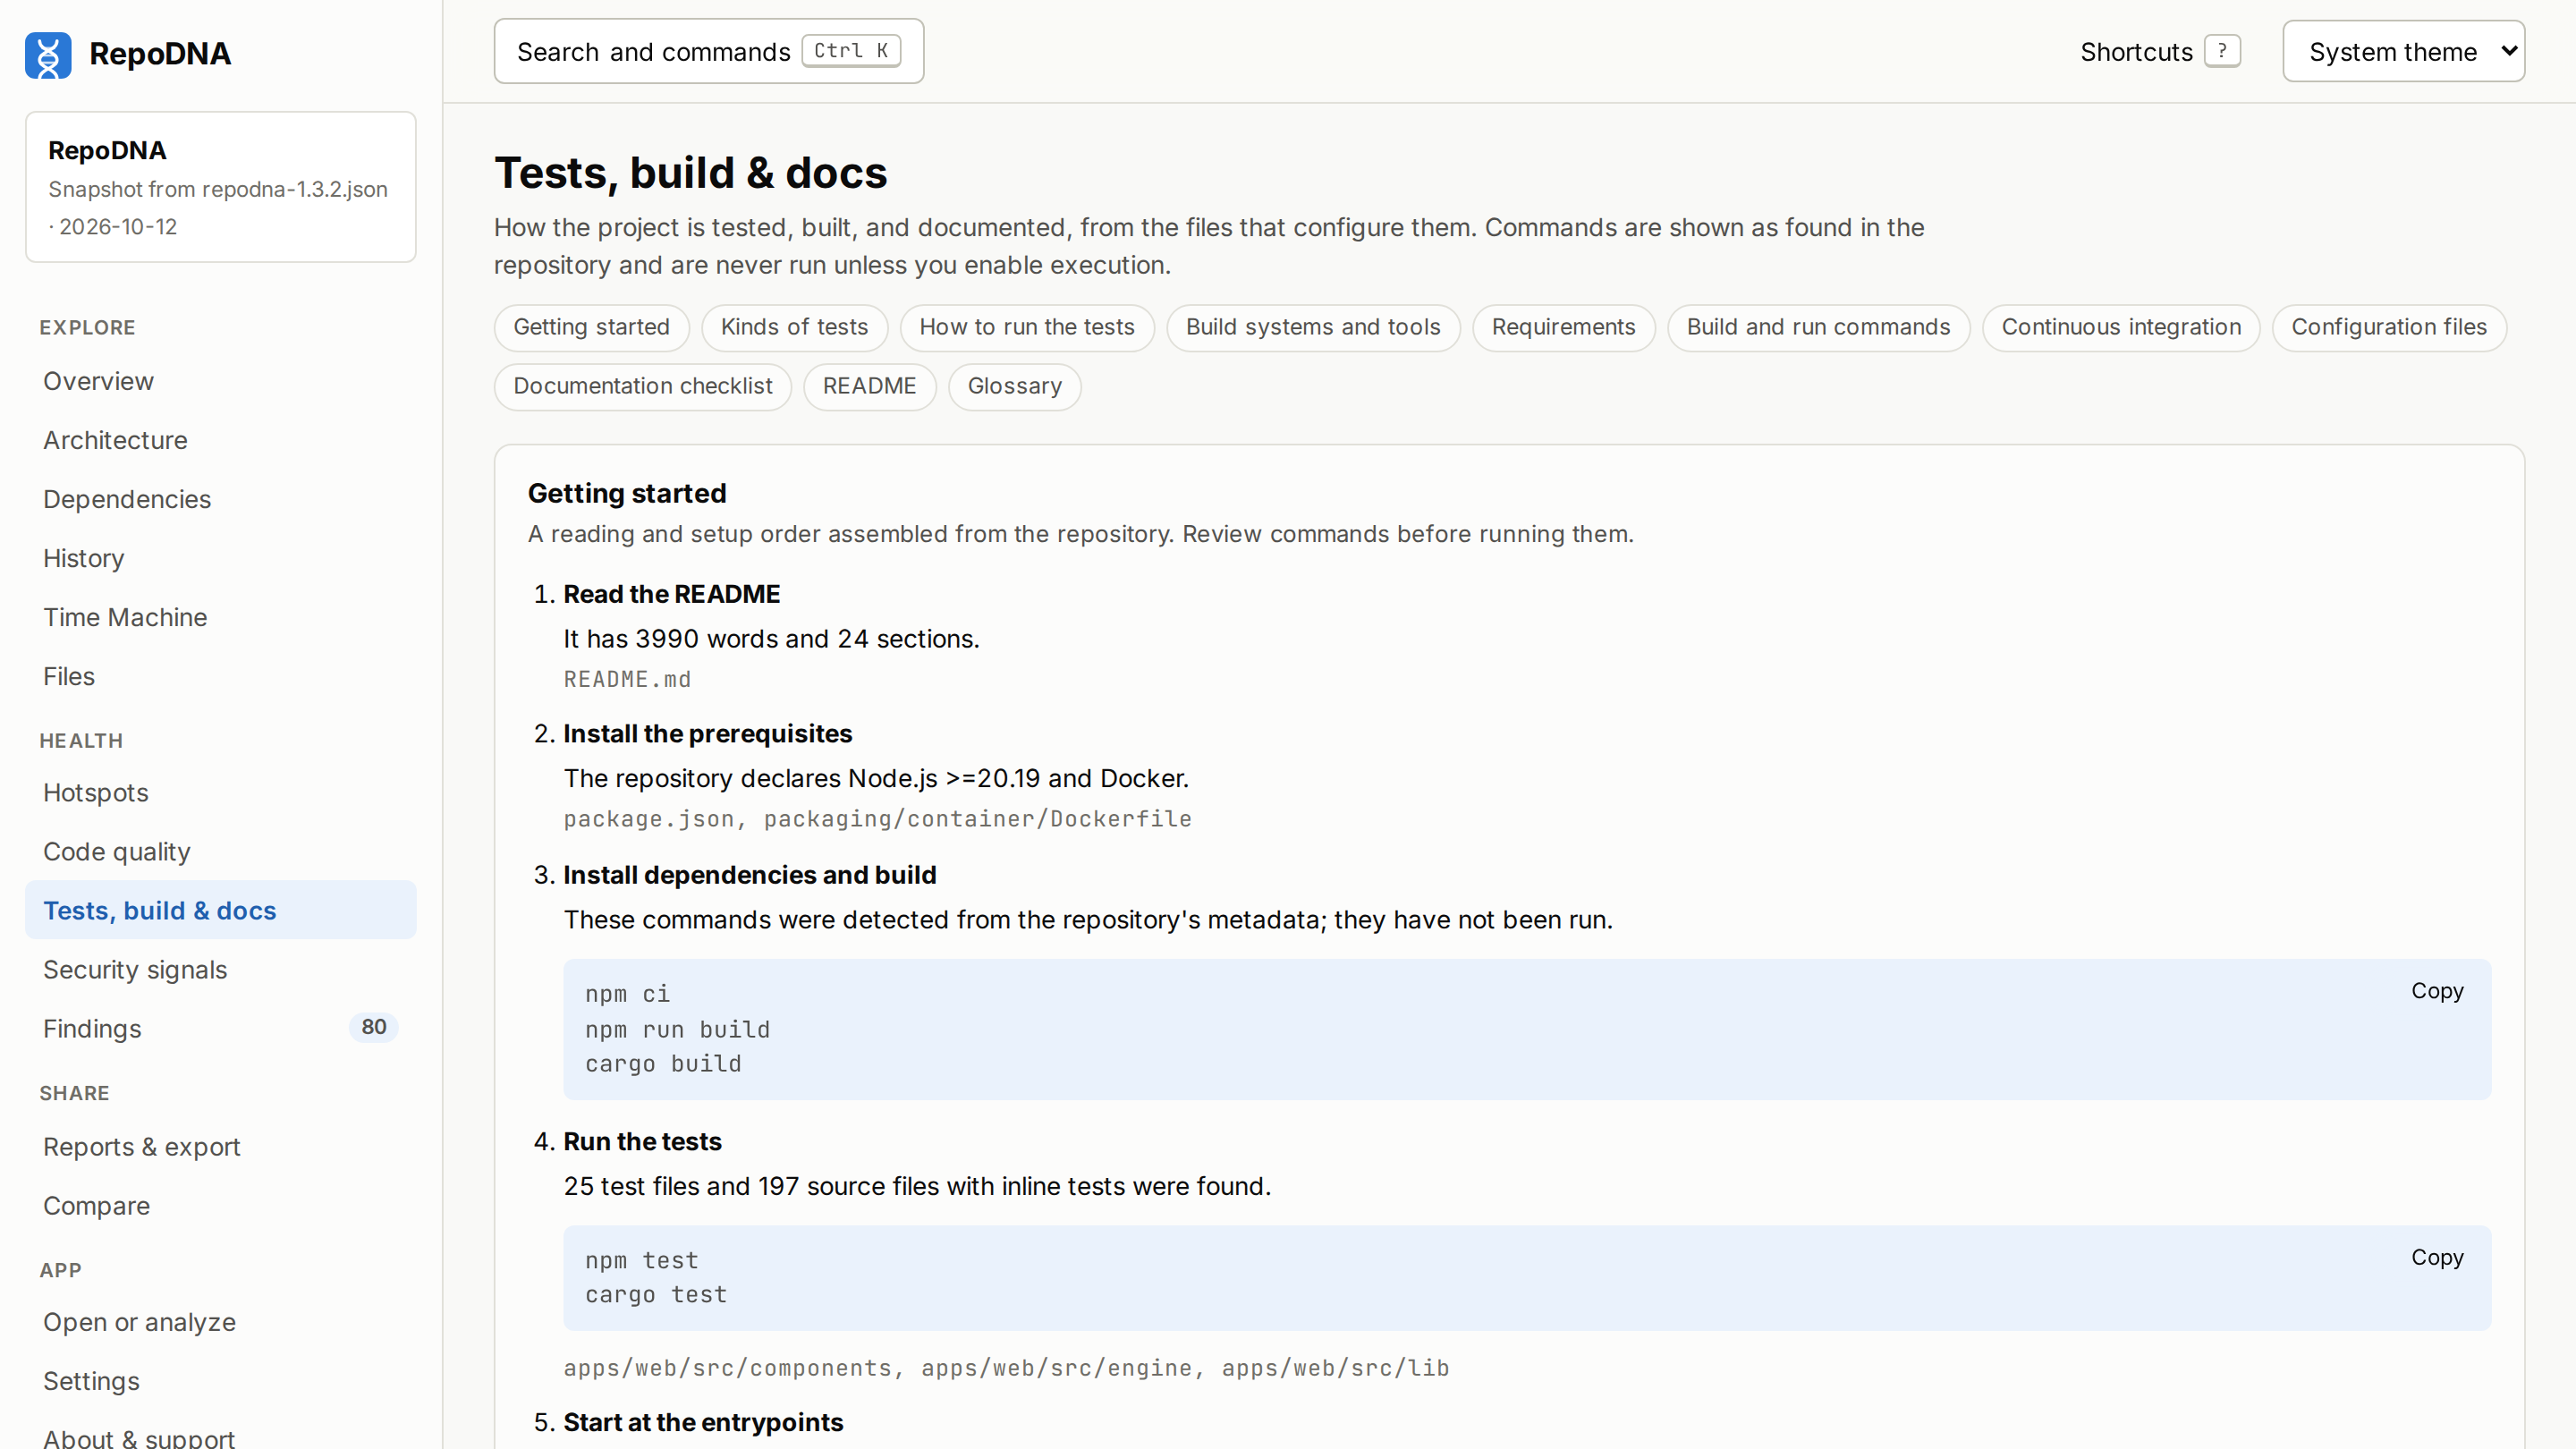Open the Findings page
Screen dimensions: 2576x1449
coord(220,1028)
